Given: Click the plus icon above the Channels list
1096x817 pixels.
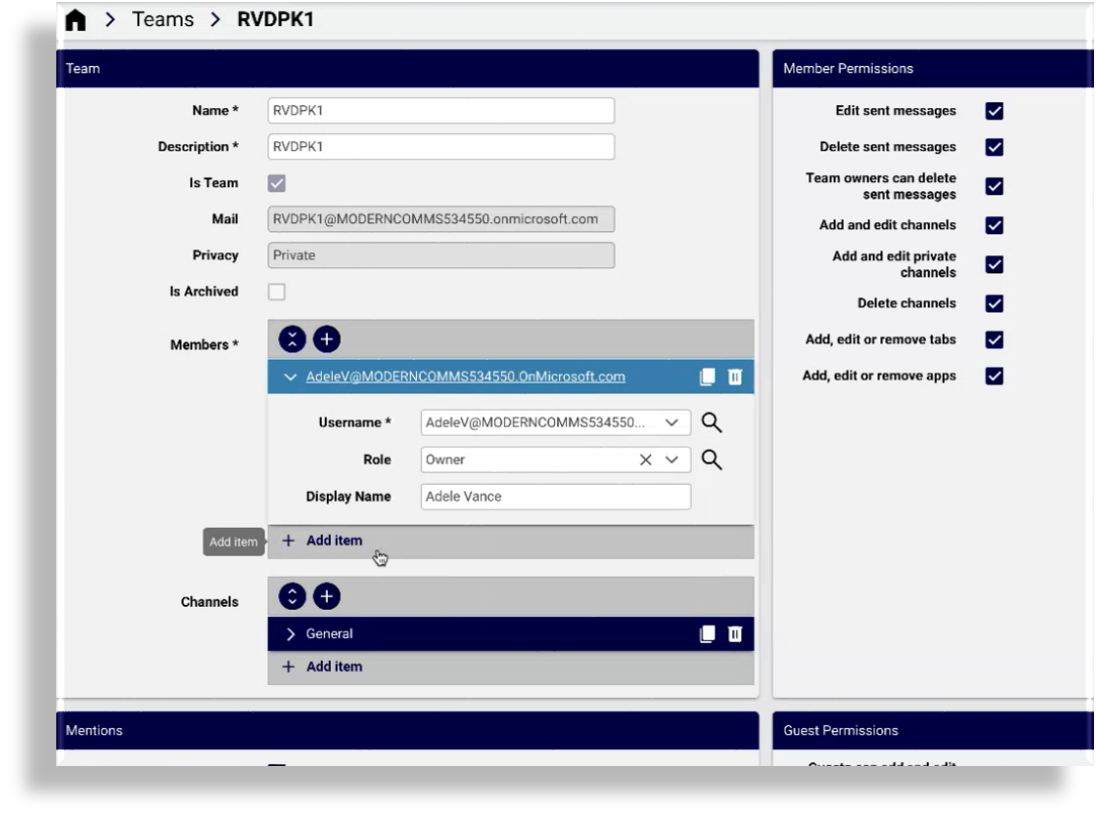Looking at the screenshot, I should 327,597.
